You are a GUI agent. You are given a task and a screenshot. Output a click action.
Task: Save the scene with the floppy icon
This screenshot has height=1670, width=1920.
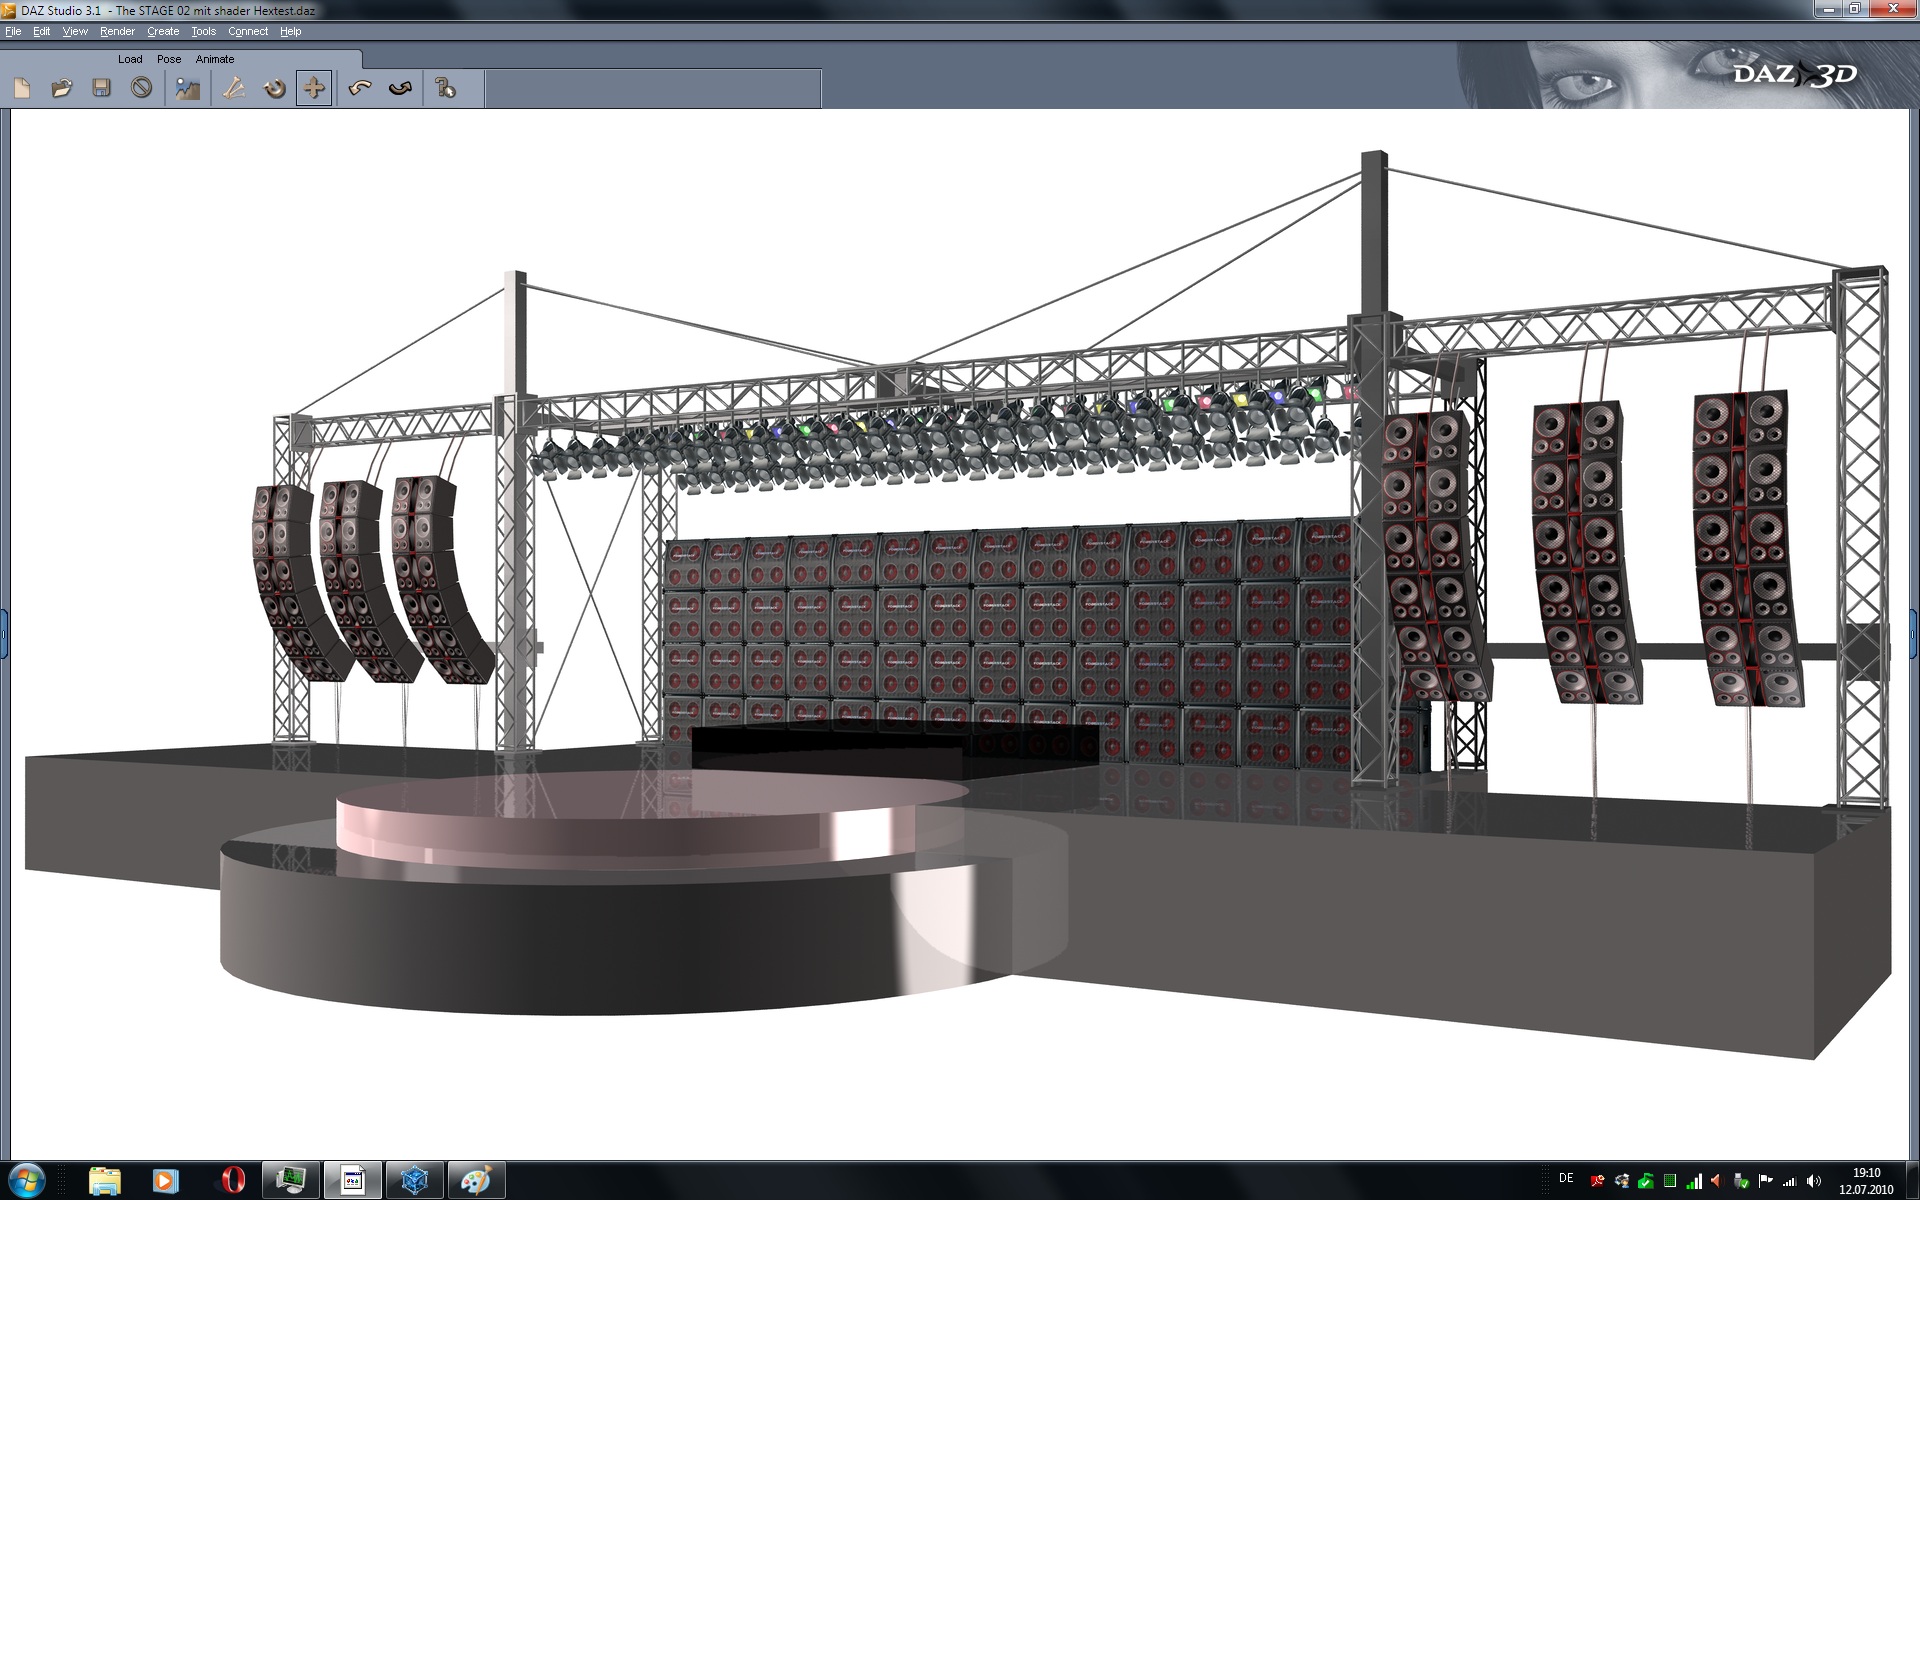click(101, 88)
